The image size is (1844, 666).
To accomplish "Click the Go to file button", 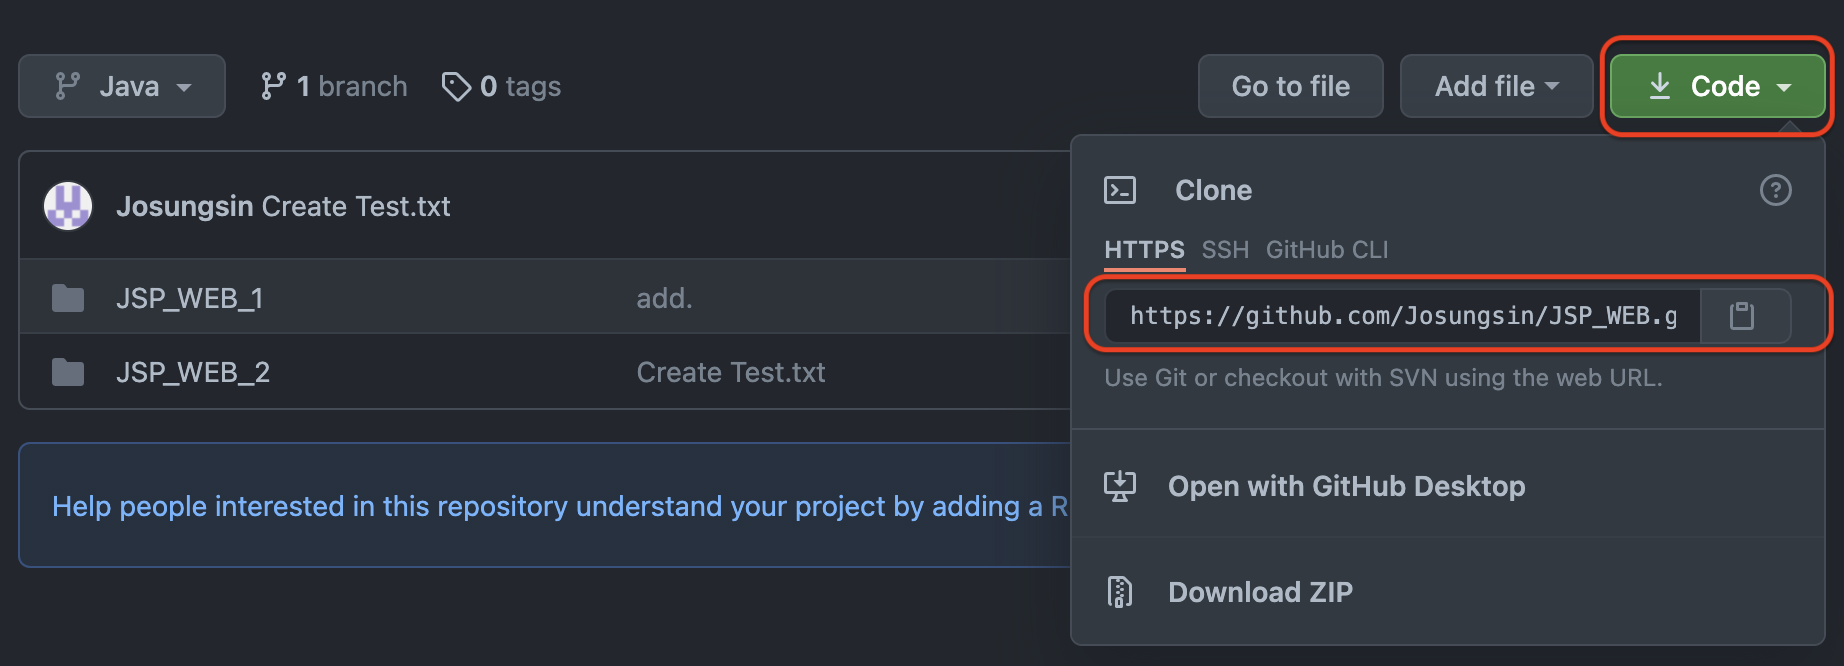I will click(x=1290, y=86).
